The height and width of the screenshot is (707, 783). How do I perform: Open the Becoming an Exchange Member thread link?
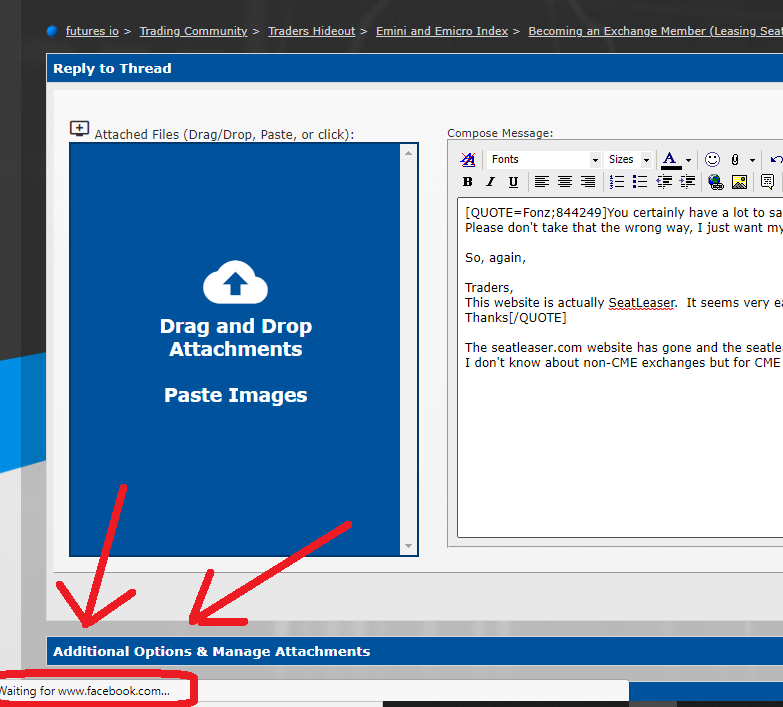click(656, 31)
